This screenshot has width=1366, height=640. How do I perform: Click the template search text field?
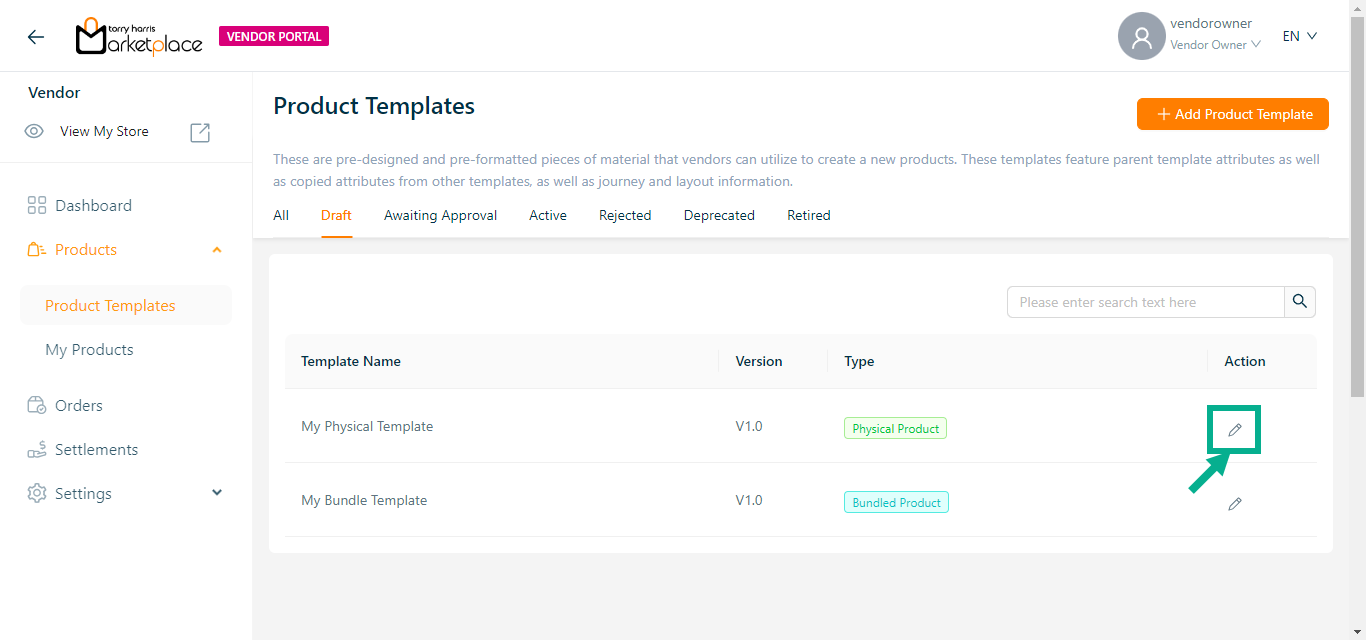pyautogui.click(x=1145, y=302)
